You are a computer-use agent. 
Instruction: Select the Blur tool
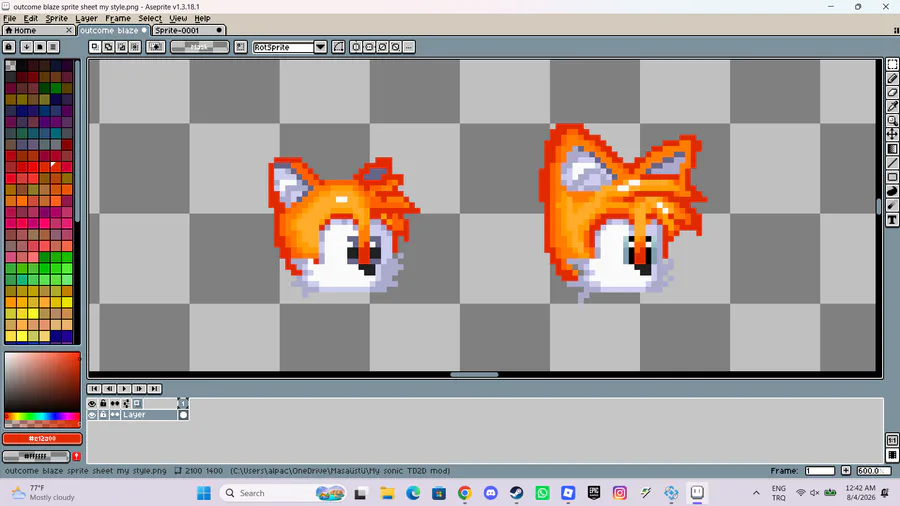pos(892,206)
